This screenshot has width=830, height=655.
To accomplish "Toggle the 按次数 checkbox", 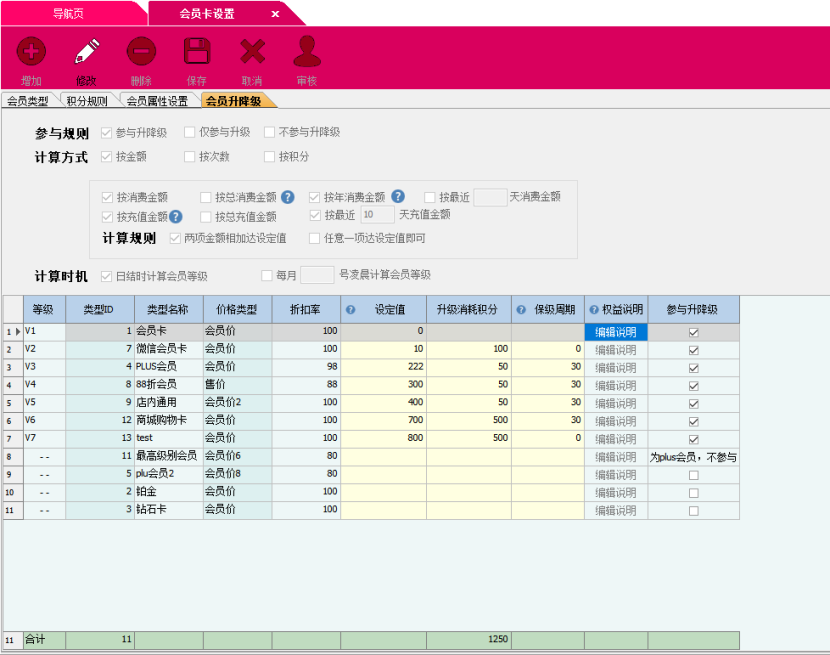I will point(190,156).
